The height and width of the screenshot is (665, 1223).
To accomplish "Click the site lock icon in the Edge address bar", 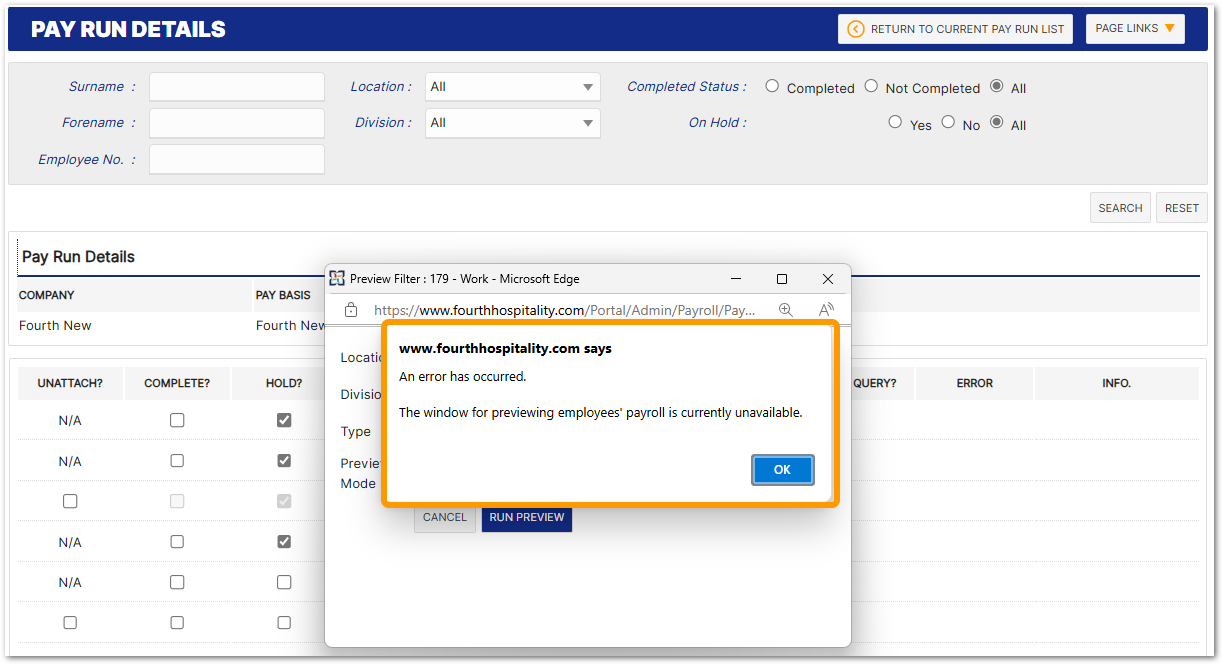I will [x=351, y=310].
